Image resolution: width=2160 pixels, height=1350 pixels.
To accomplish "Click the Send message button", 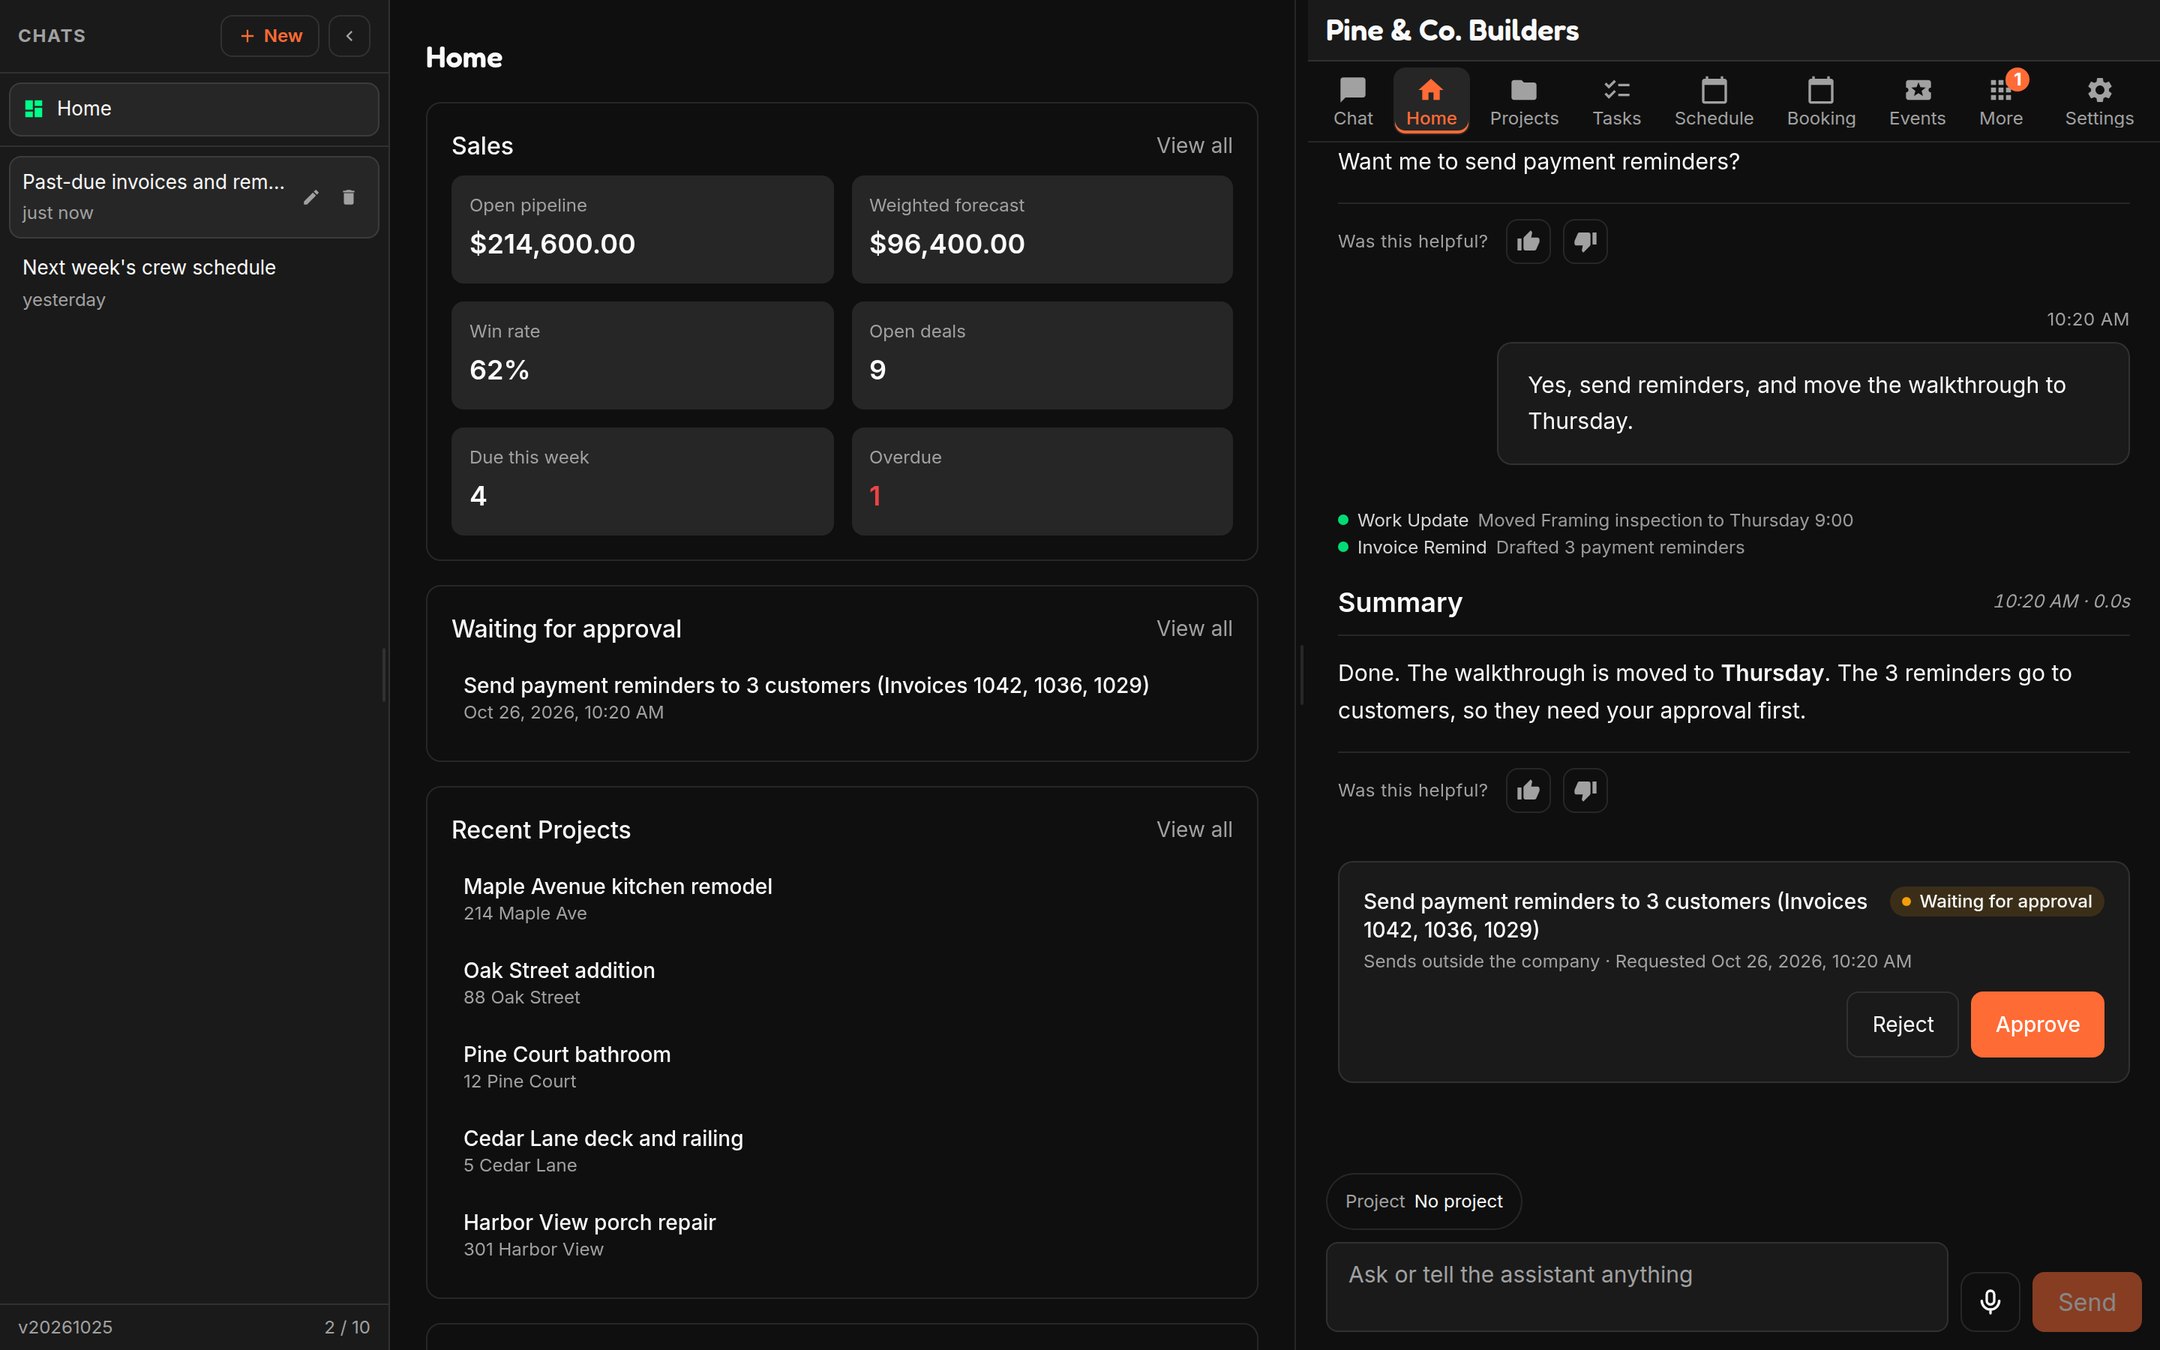I will (x=2086, y=1301).
